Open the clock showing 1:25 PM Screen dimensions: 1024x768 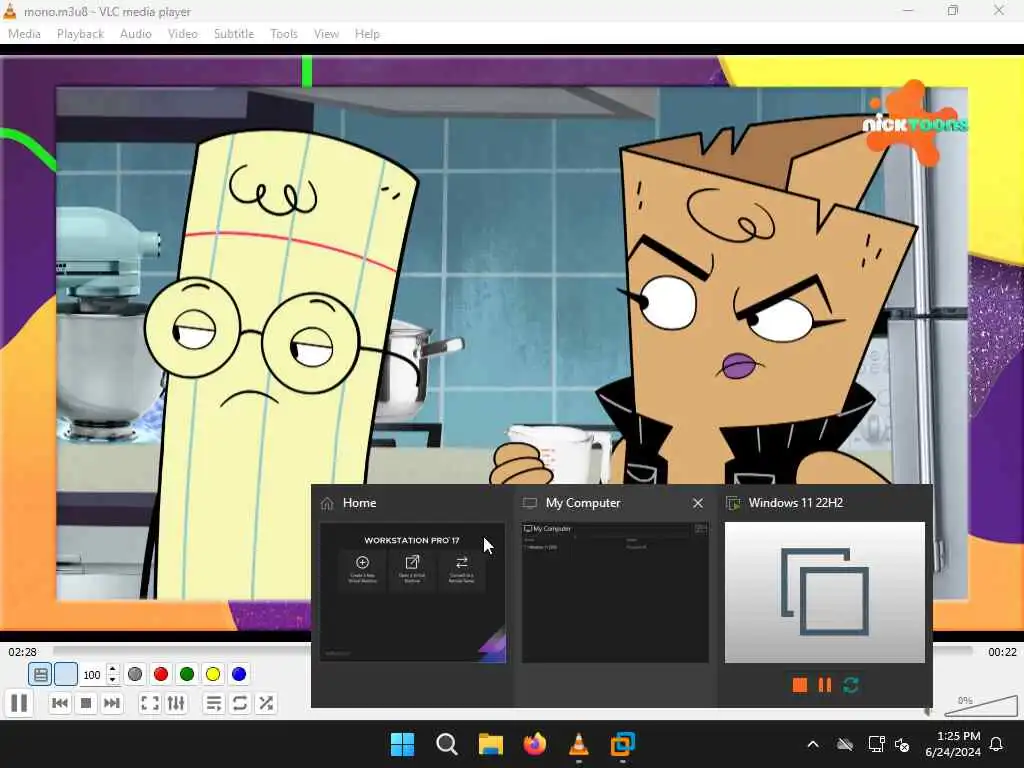(x=953, y=744)
